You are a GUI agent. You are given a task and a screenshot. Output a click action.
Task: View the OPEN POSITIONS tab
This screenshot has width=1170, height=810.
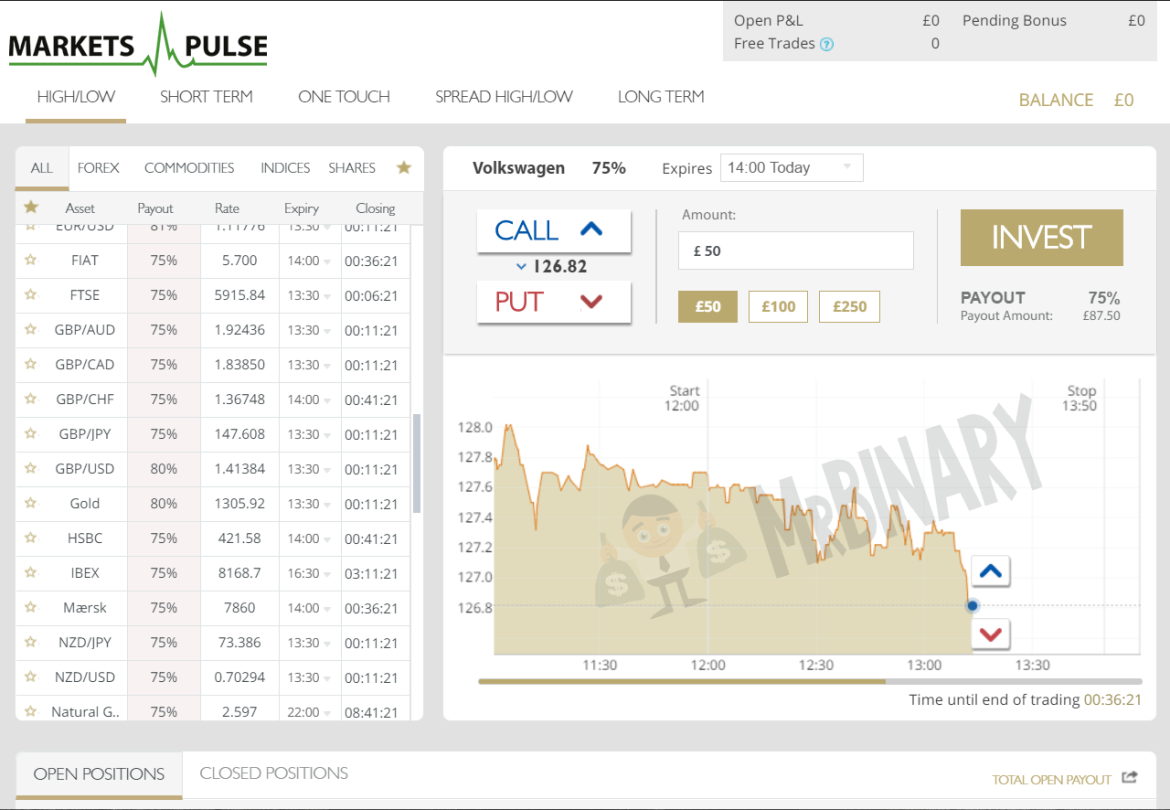(98, 774)
